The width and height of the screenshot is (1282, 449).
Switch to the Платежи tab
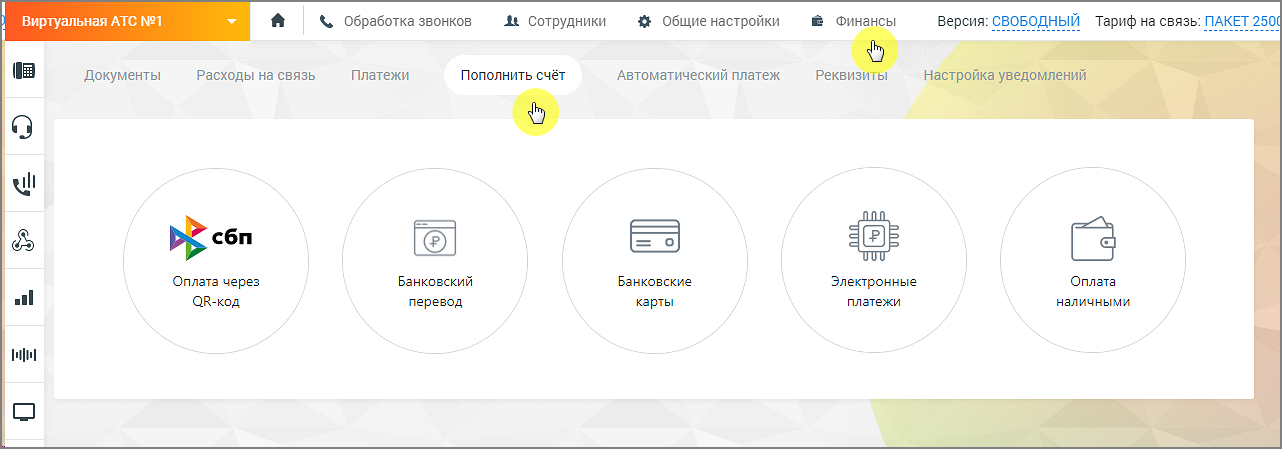coord(380,75)
